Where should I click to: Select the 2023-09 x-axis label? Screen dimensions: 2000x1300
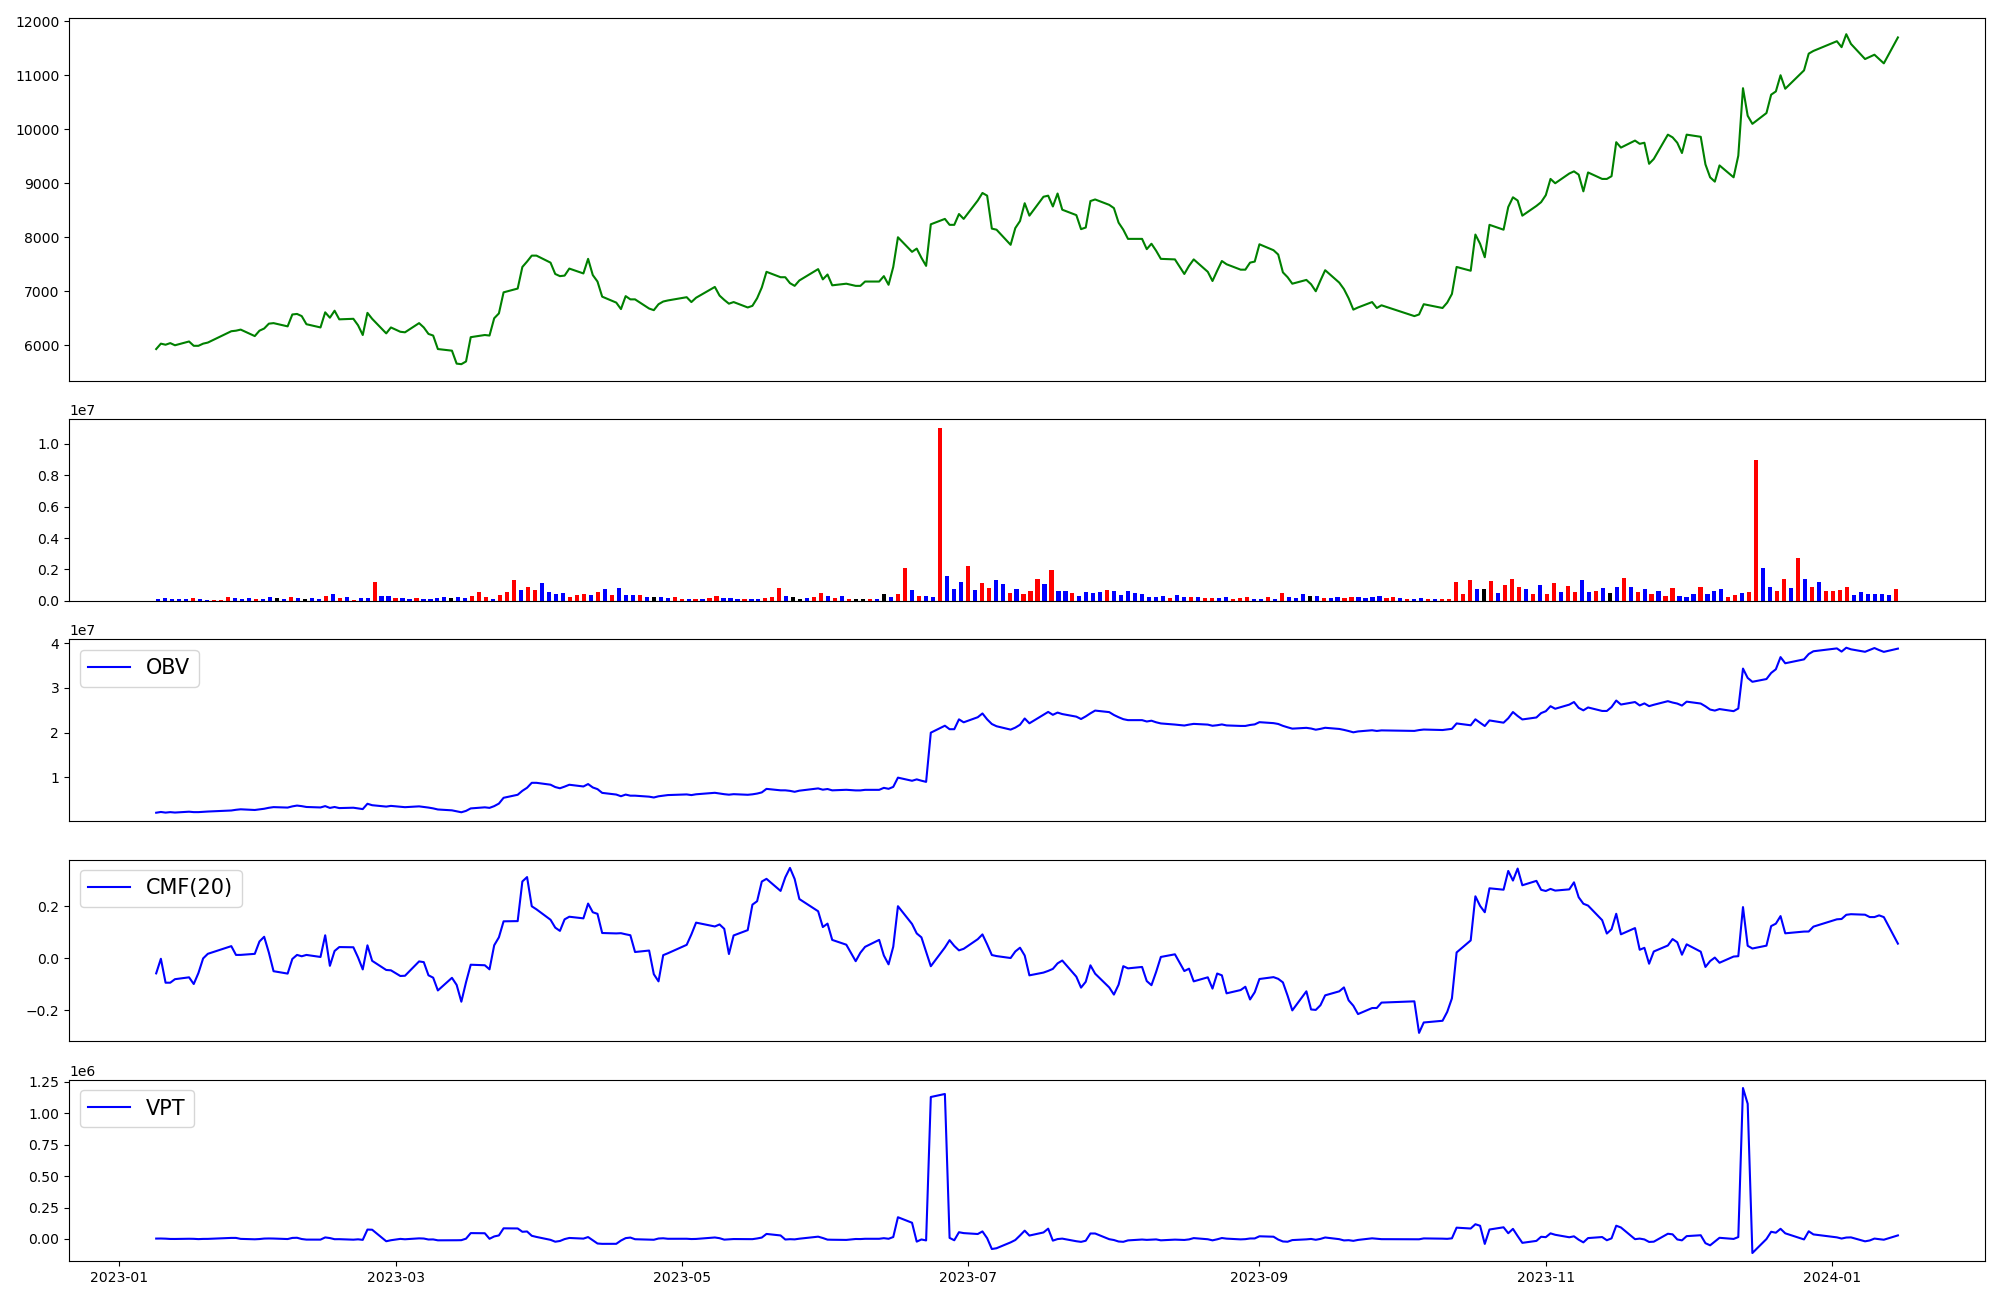coord(1260,1277)
